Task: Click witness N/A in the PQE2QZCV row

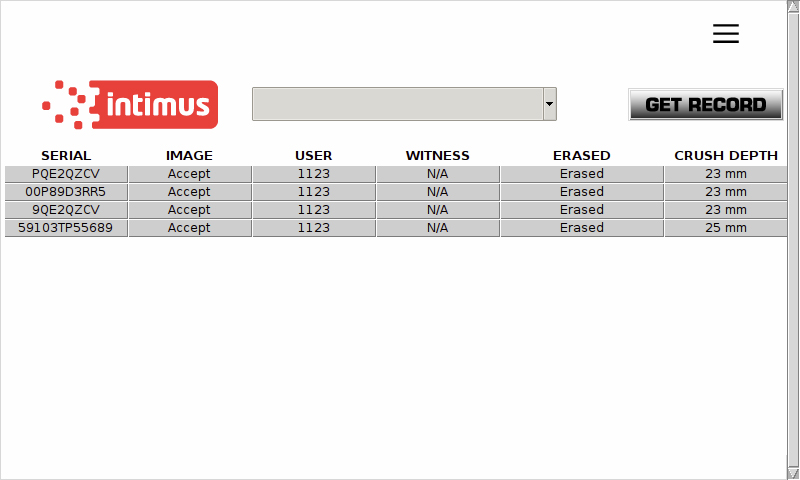Action: click(x=438, y=174)
